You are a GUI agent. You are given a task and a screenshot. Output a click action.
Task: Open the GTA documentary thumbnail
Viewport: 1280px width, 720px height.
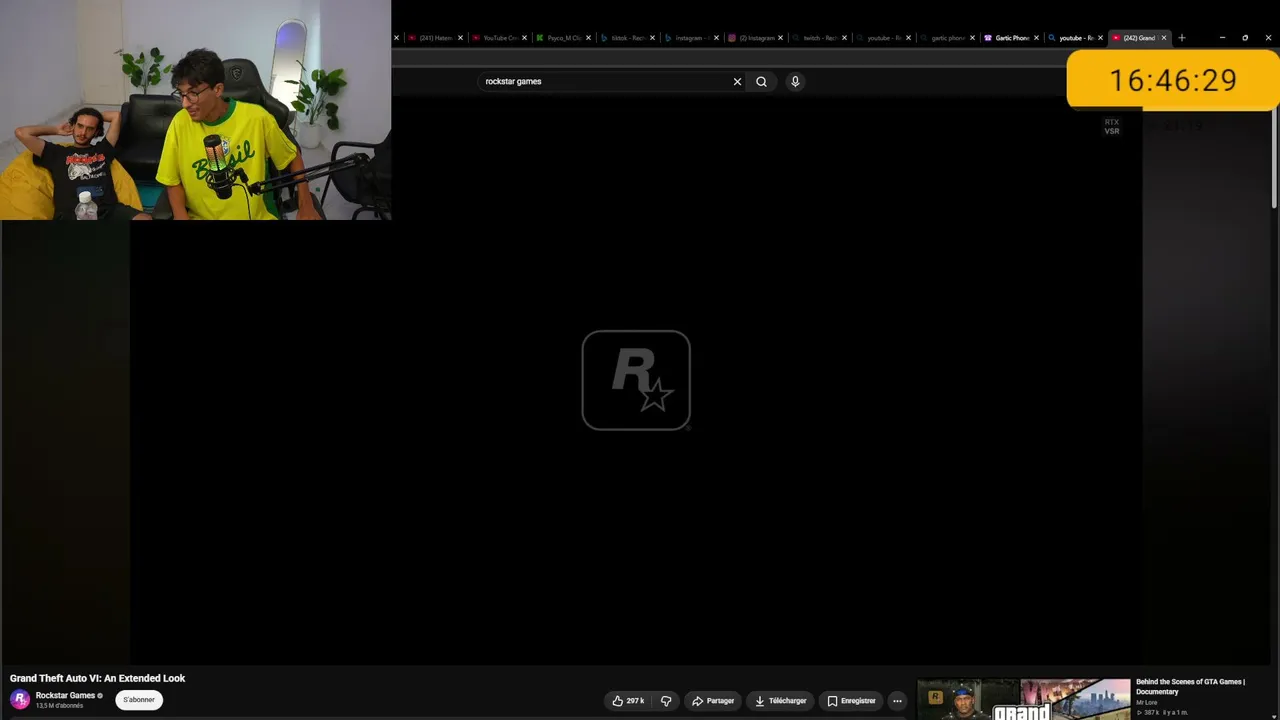(1024, 699)
